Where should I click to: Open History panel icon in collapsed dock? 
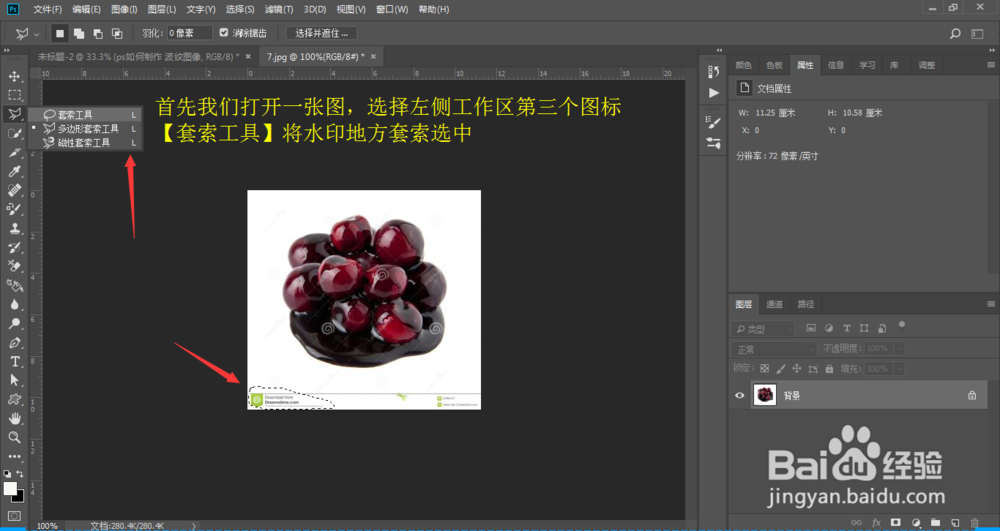(714, 70)
